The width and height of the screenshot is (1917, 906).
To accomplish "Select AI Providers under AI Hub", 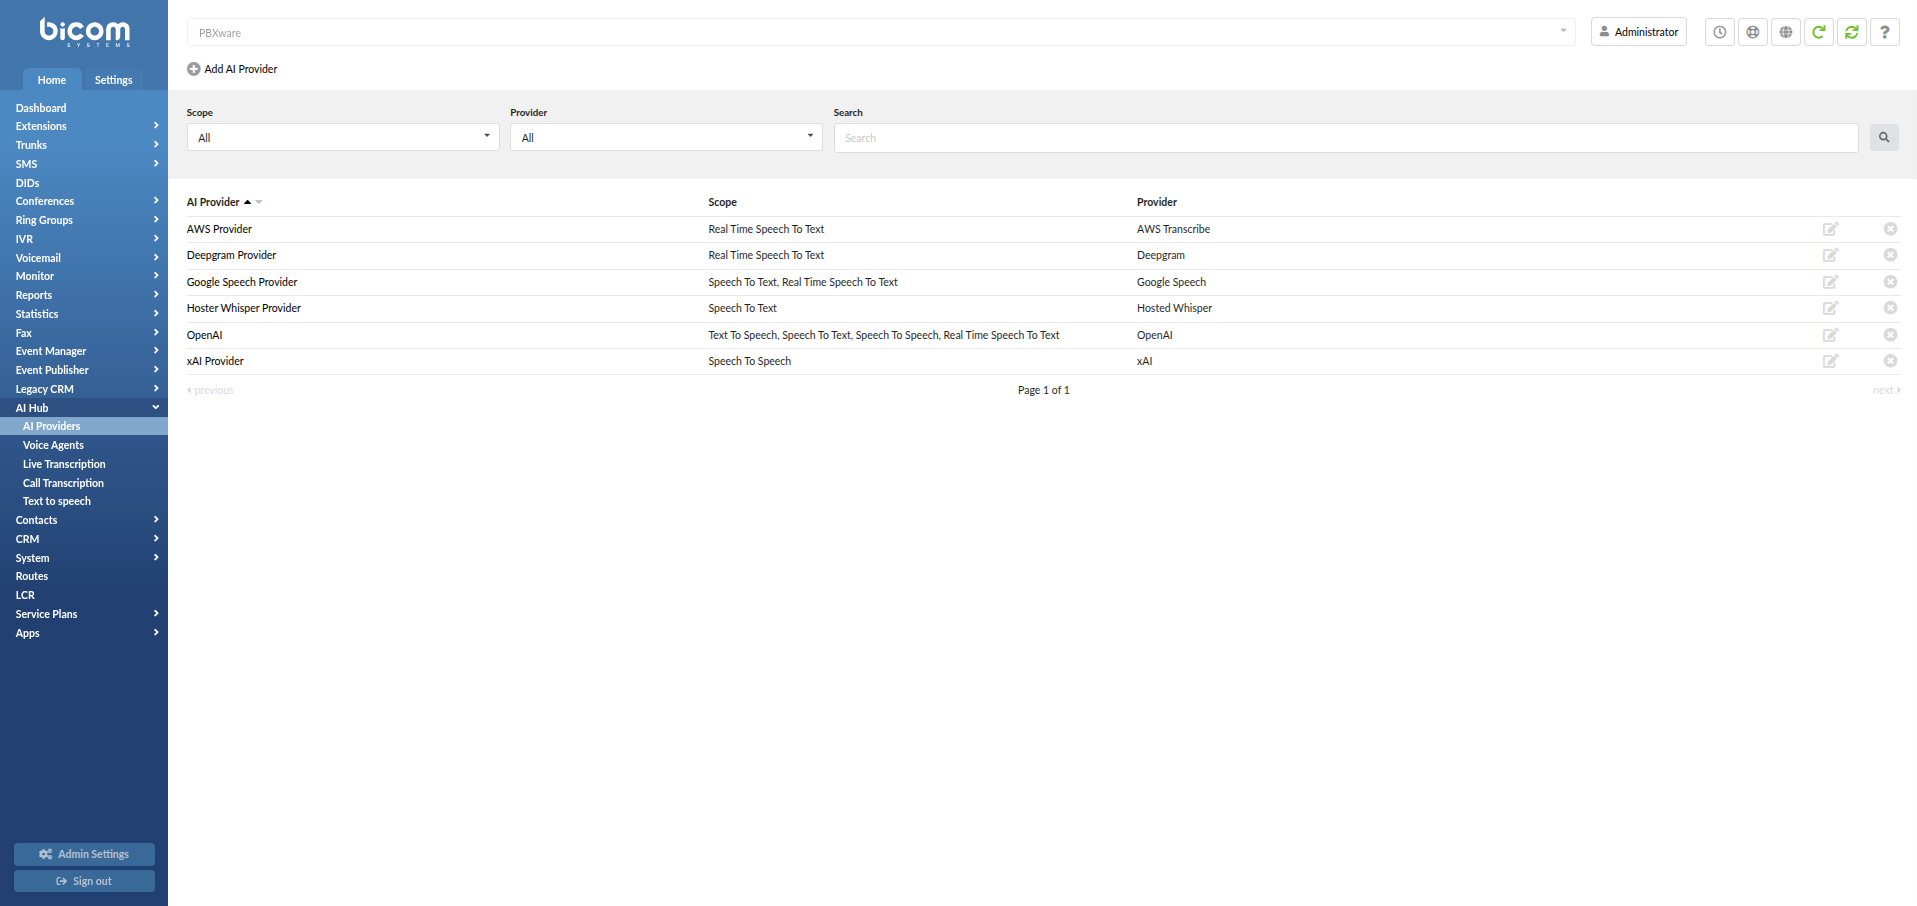I will coord(84,426).
